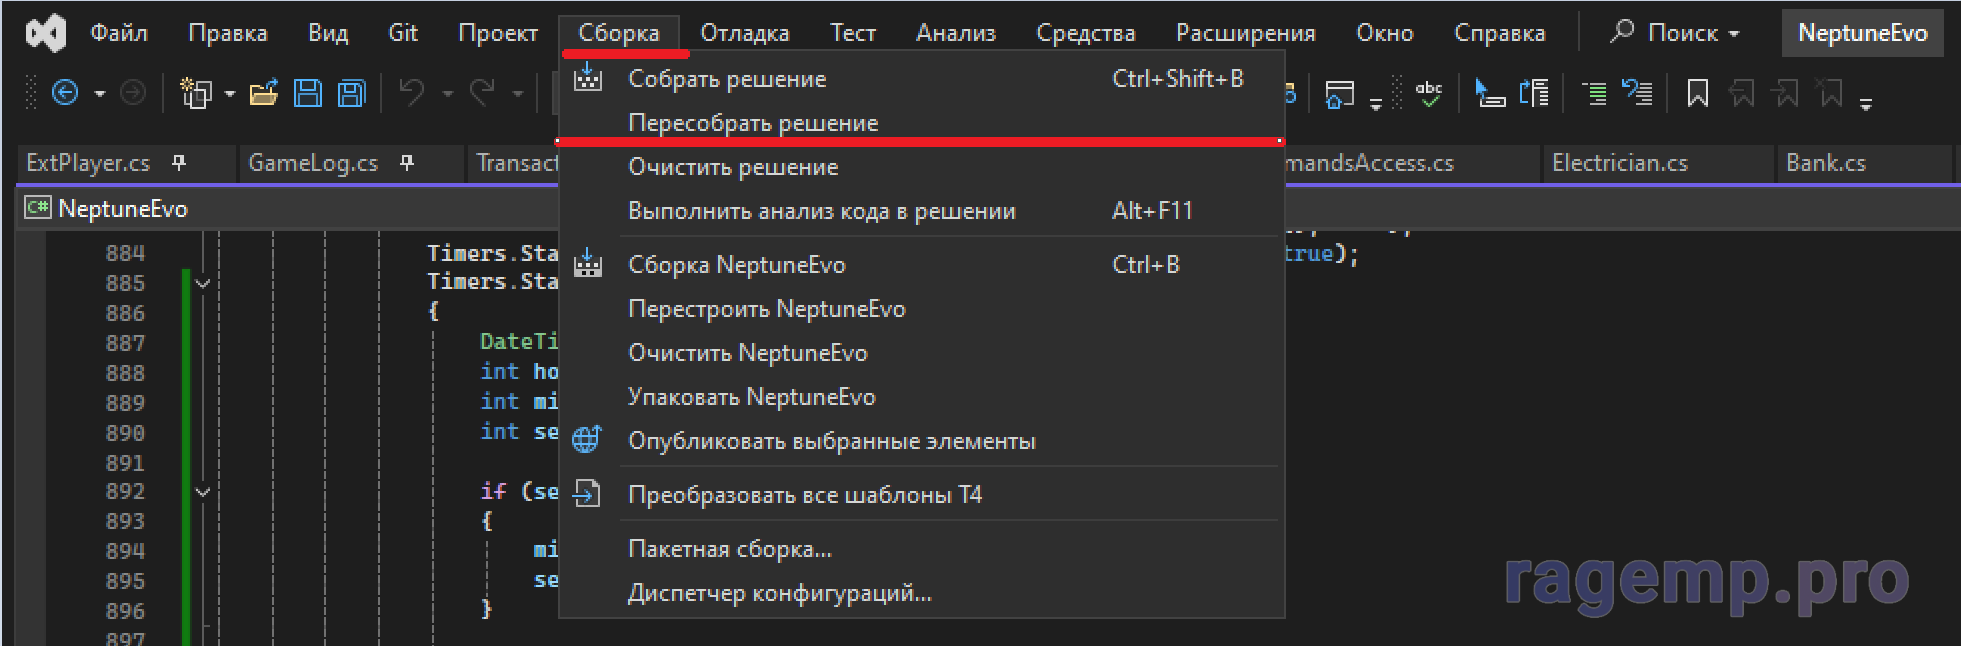Open the Отладка menu
Viewport: 1961px width, 646px height.
(x=744, y=33)
